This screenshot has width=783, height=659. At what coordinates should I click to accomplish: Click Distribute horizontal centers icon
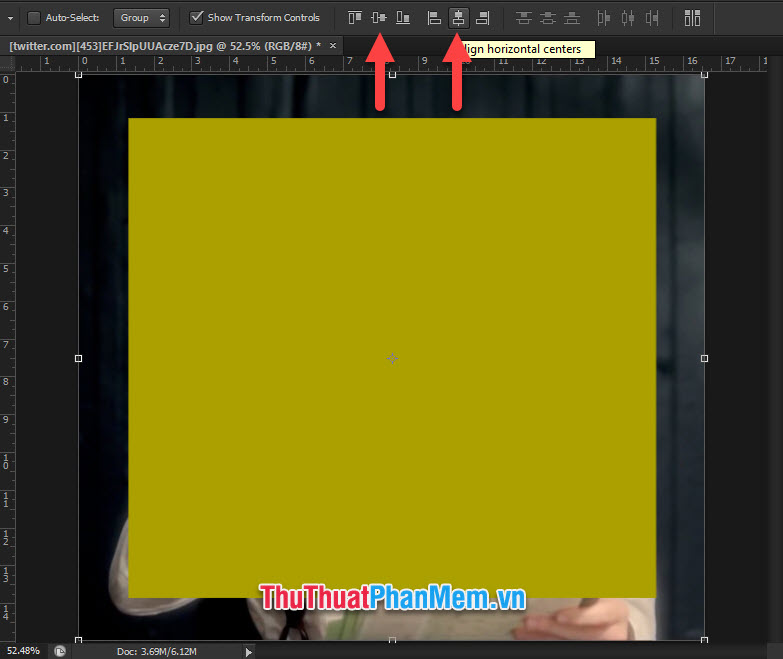click(628, 18)
